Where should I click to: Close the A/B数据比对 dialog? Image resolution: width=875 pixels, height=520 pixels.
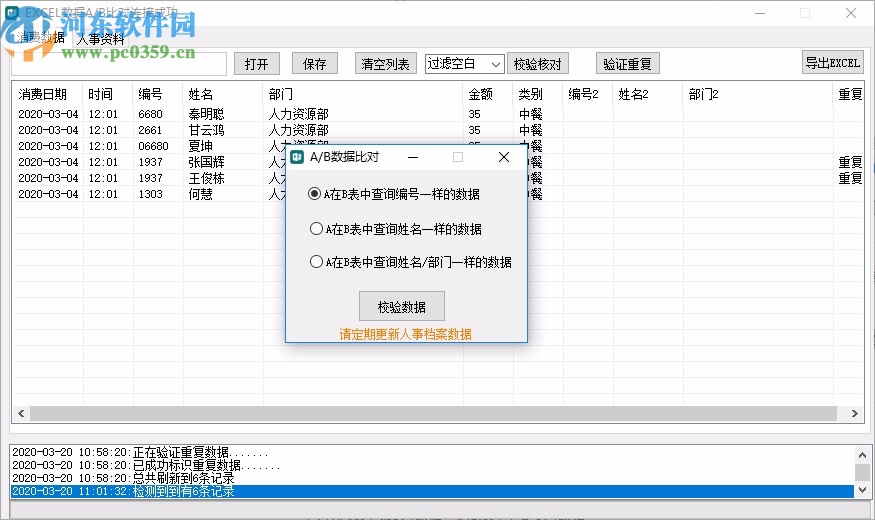[504, 157]
